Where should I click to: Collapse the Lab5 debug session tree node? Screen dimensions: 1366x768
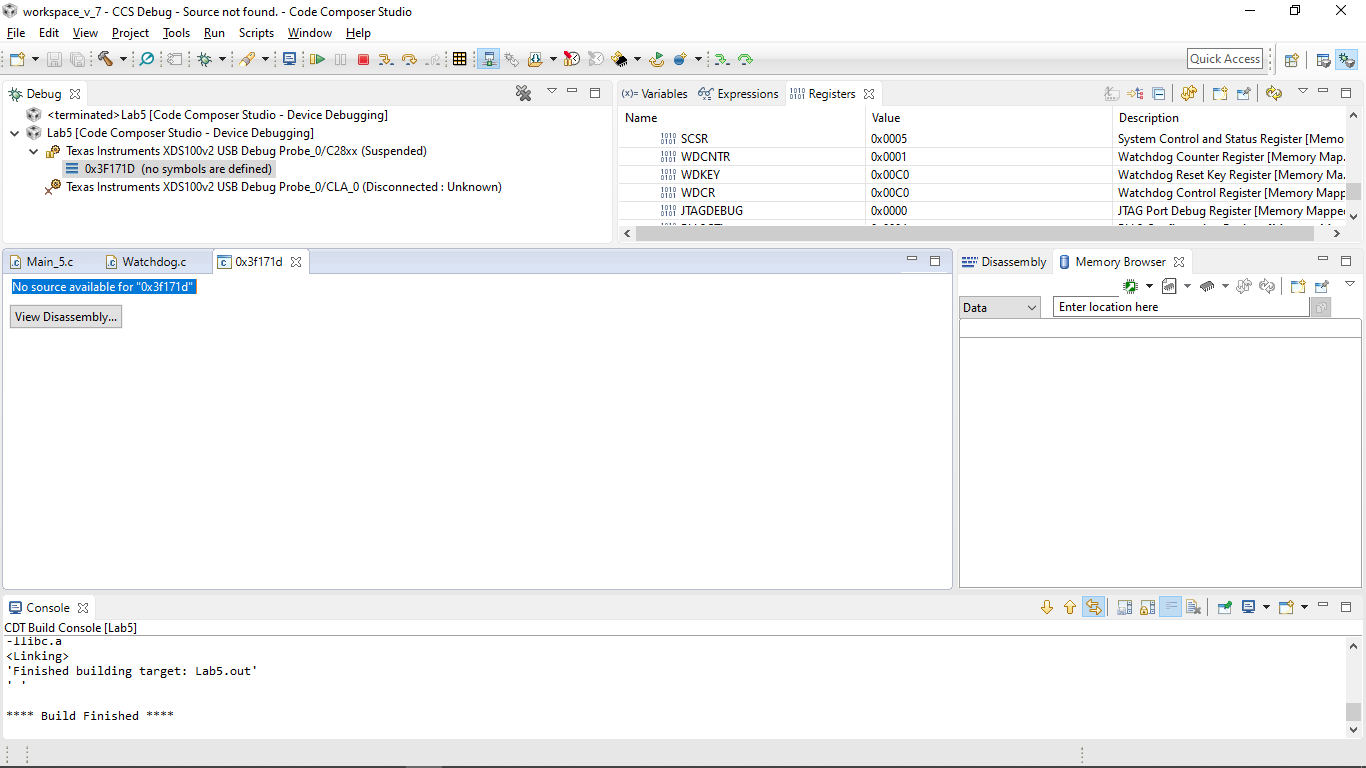click(x=15, y=133)
